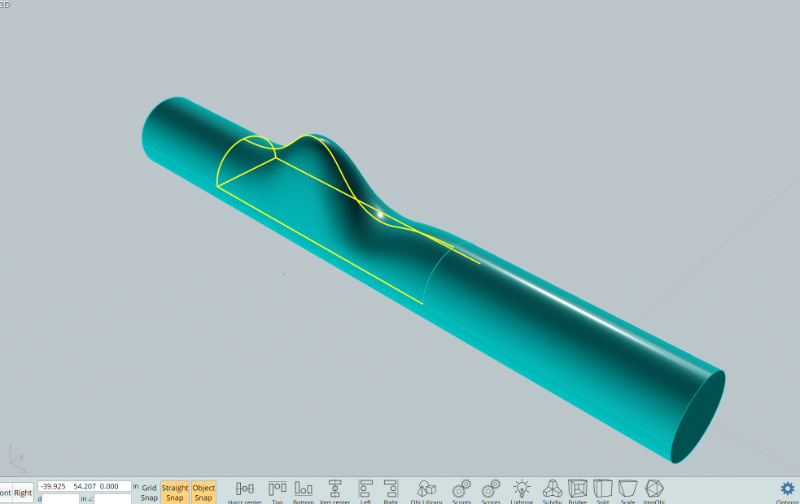
Task: Open the Scripts icon beside Lighting
Action: coord(491,490)
